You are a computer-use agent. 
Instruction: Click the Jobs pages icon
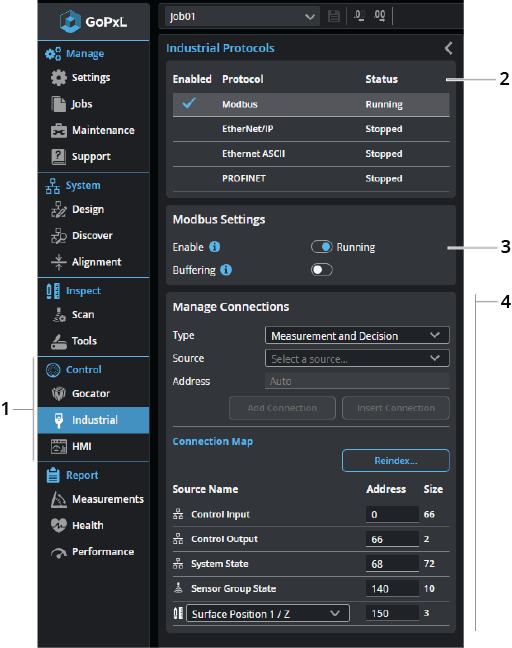pos(58,104)
